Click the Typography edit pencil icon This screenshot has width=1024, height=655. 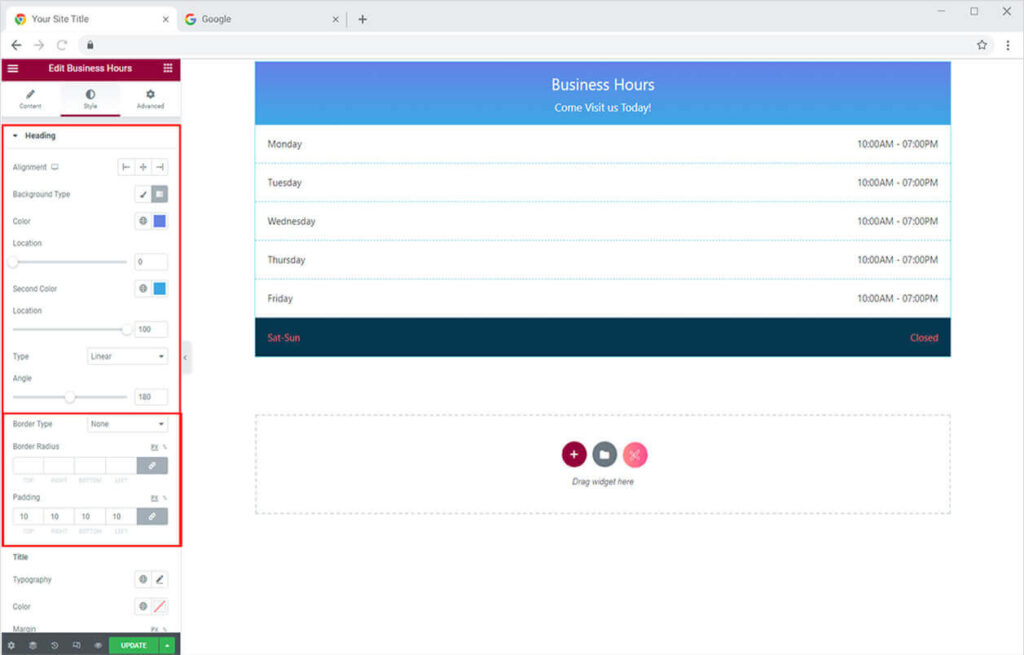pos(160,579)
